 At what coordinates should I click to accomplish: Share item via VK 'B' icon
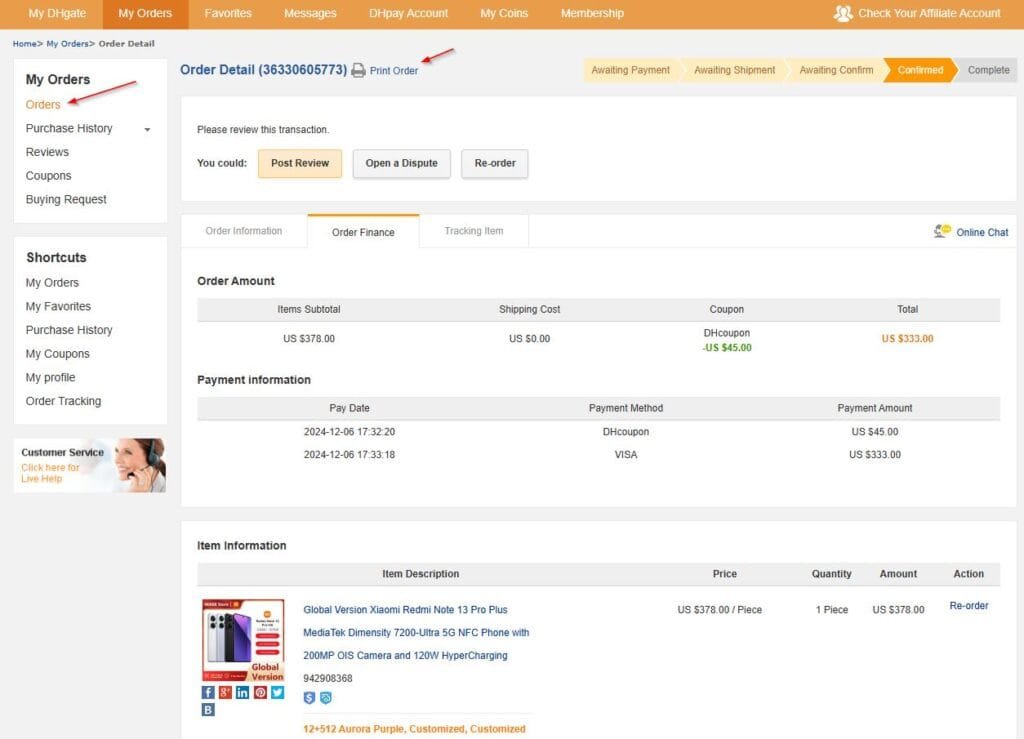pos(208,710)
